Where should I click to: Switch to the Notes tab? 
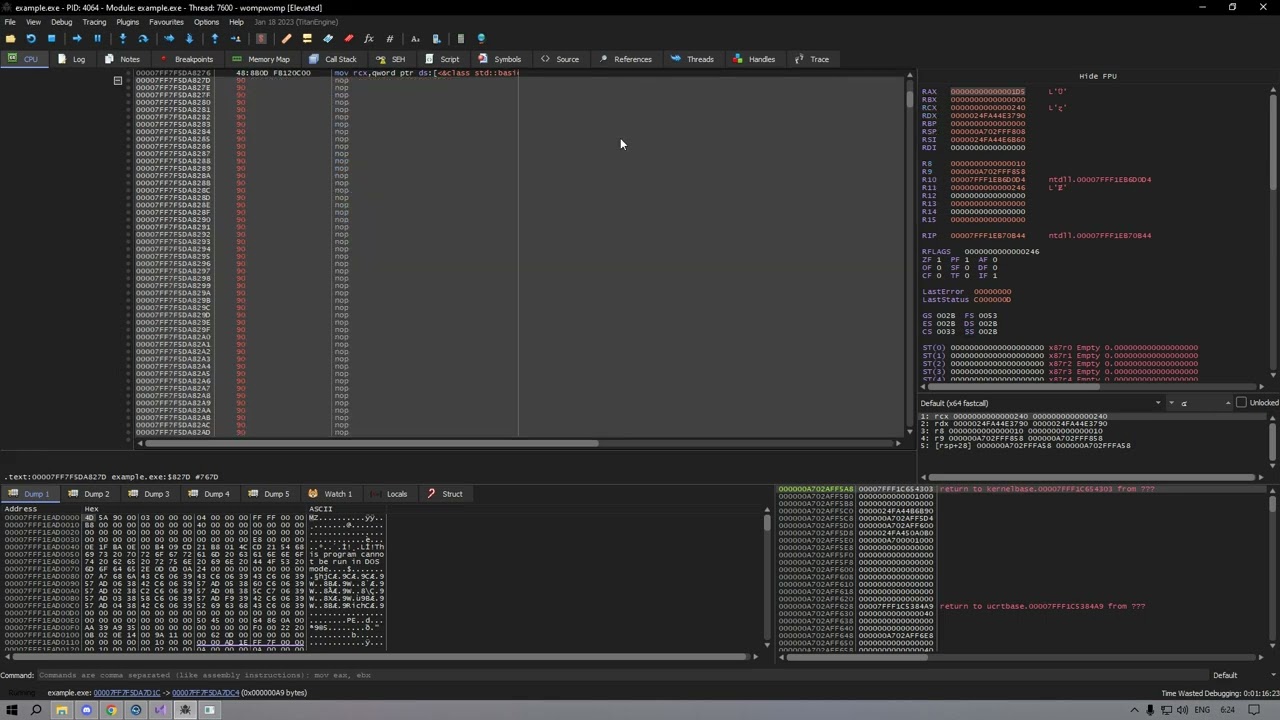point(122,59)
